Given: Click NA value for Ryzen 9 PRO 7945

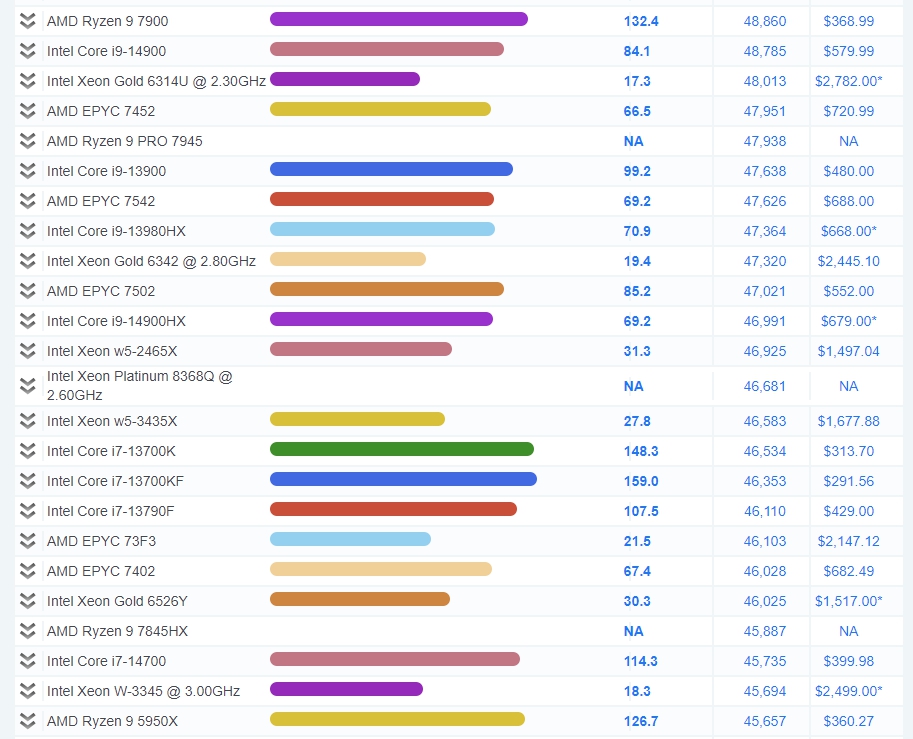Looking at the screenshot, I should [634, 142].
